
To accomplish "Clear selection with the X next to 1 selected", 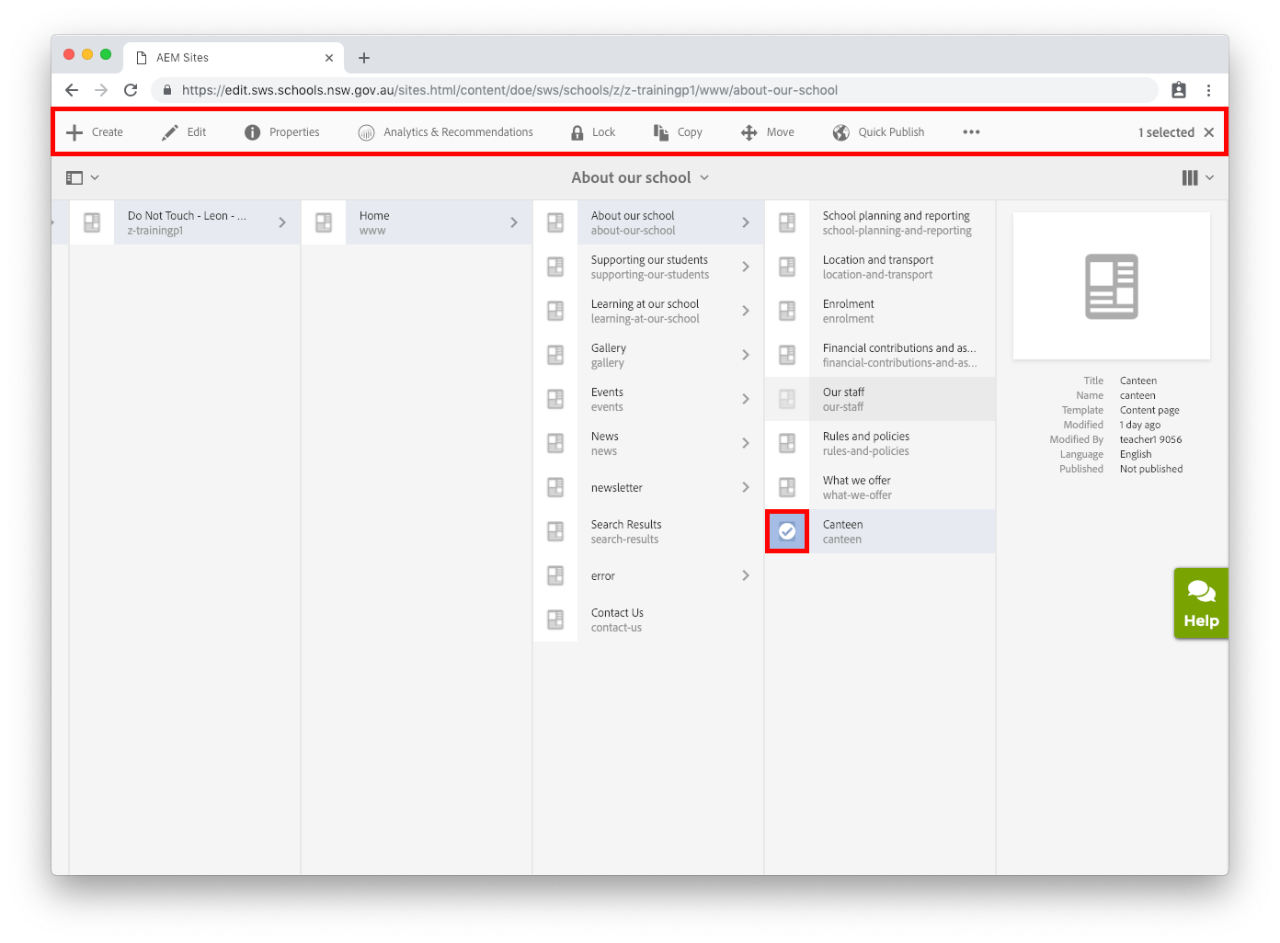I will click(x=1209, y=132).
